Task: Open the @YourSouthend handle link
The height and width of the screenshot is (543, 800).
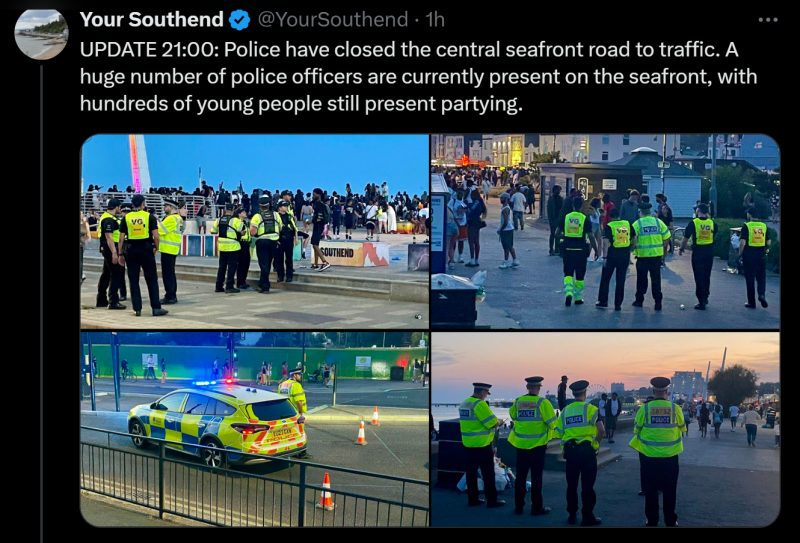Action: point(332,20)
